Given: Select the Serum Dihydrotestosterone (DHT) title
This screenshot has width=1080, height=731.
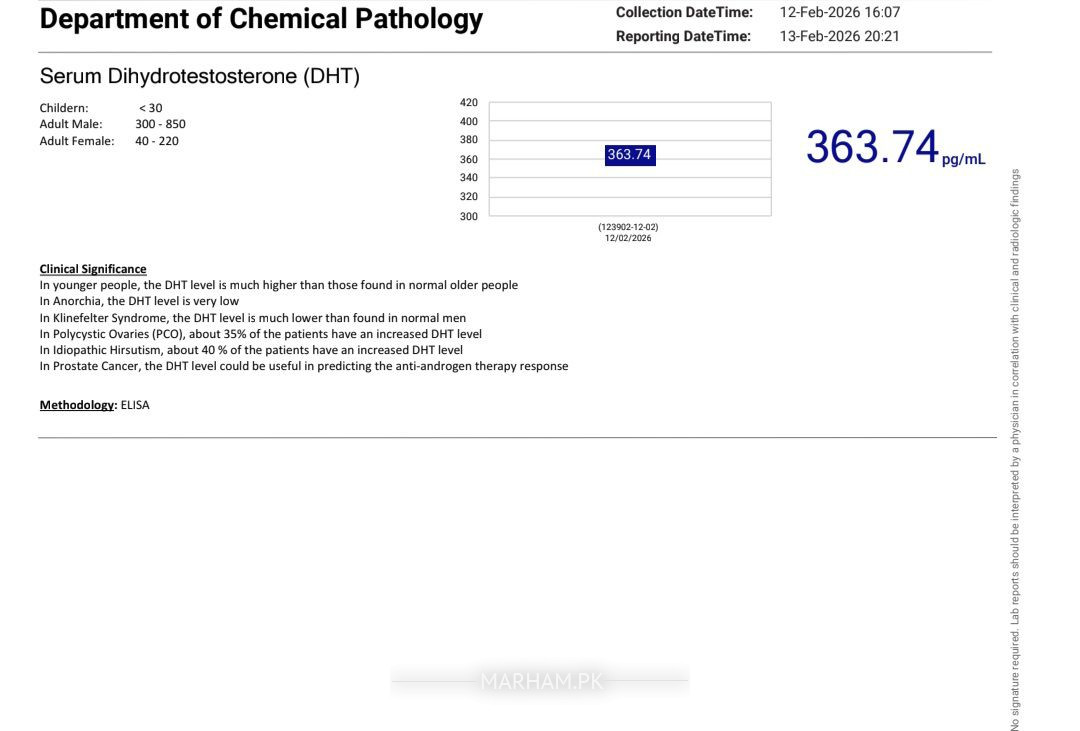Looking at the screenshot, I should pyautogui.click(x=200, y=76).
